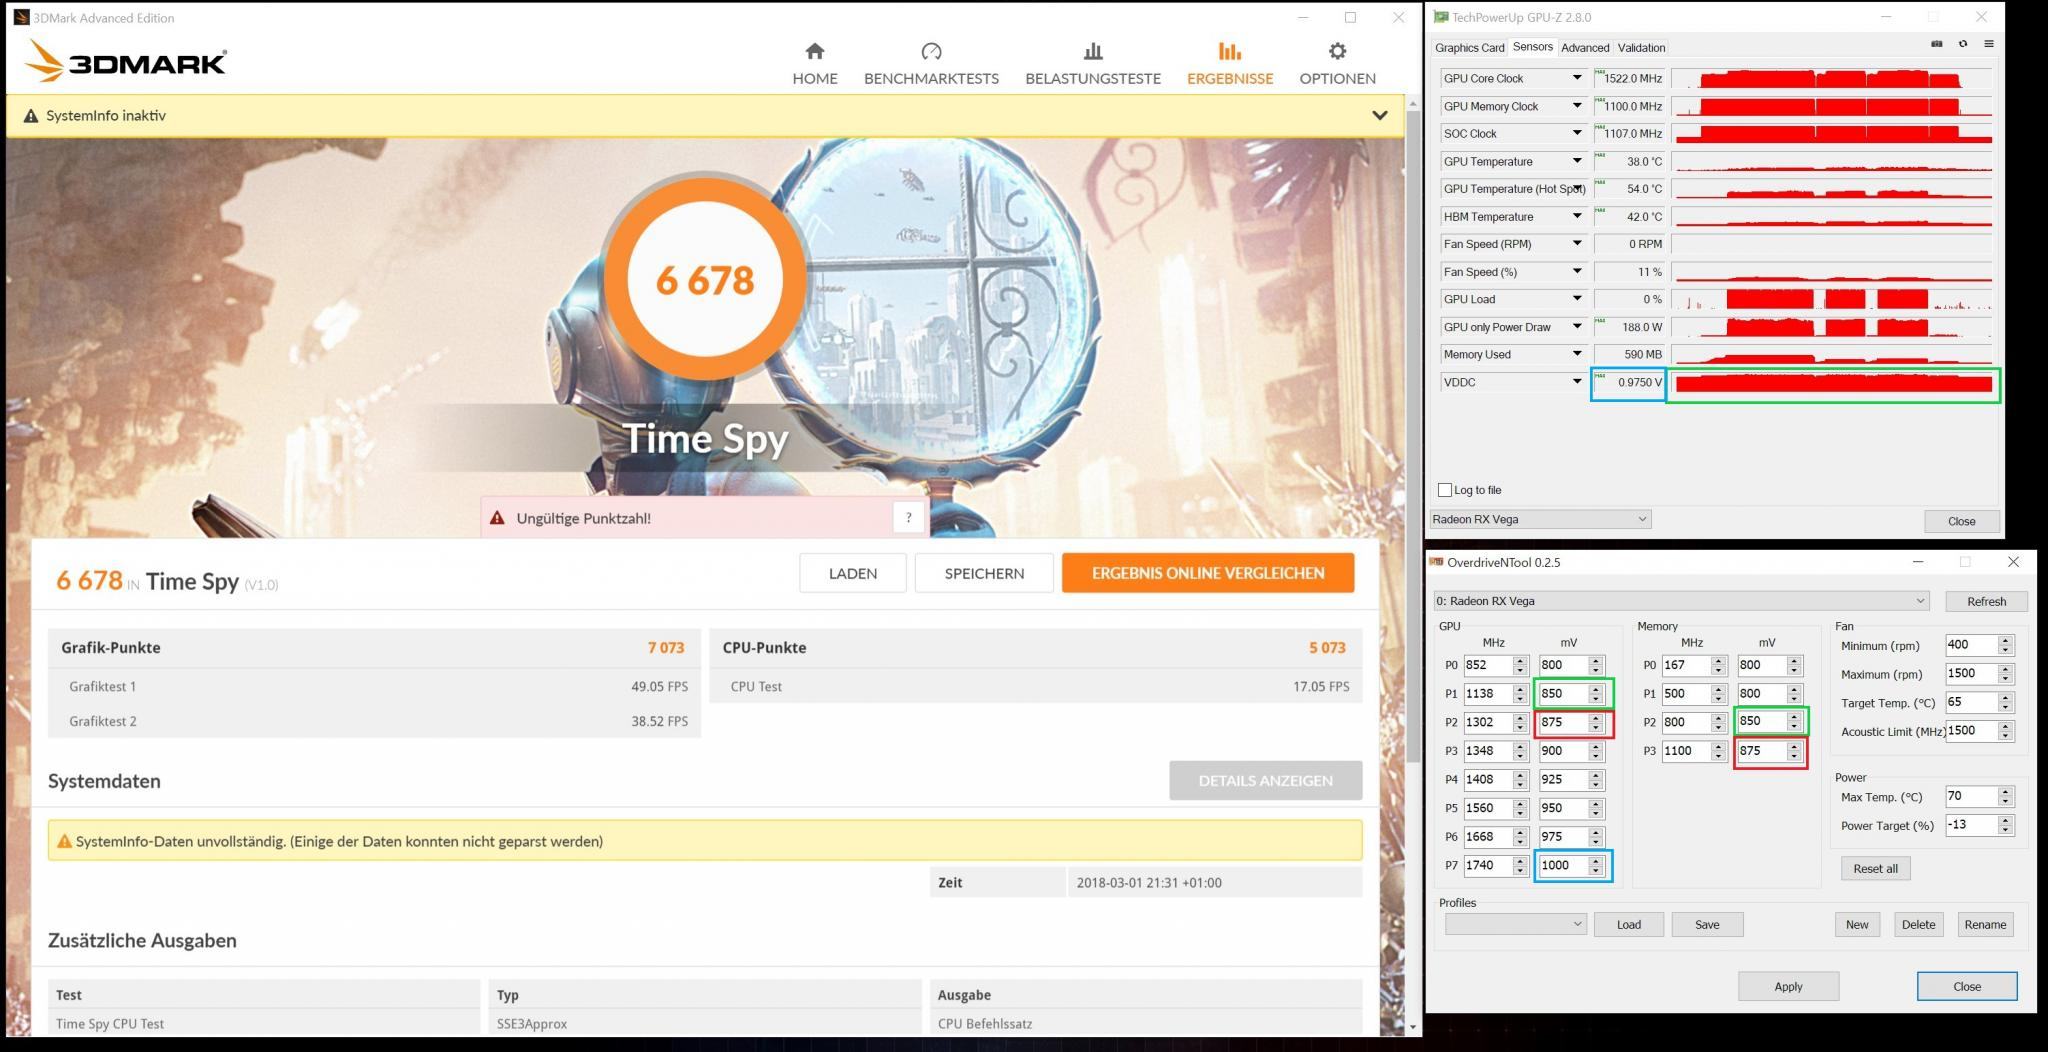Open the GPU Core Clock sensor dropdown
Image resolution: width=2048 pixels, height=1052 pixels.
coord(1577,78)
